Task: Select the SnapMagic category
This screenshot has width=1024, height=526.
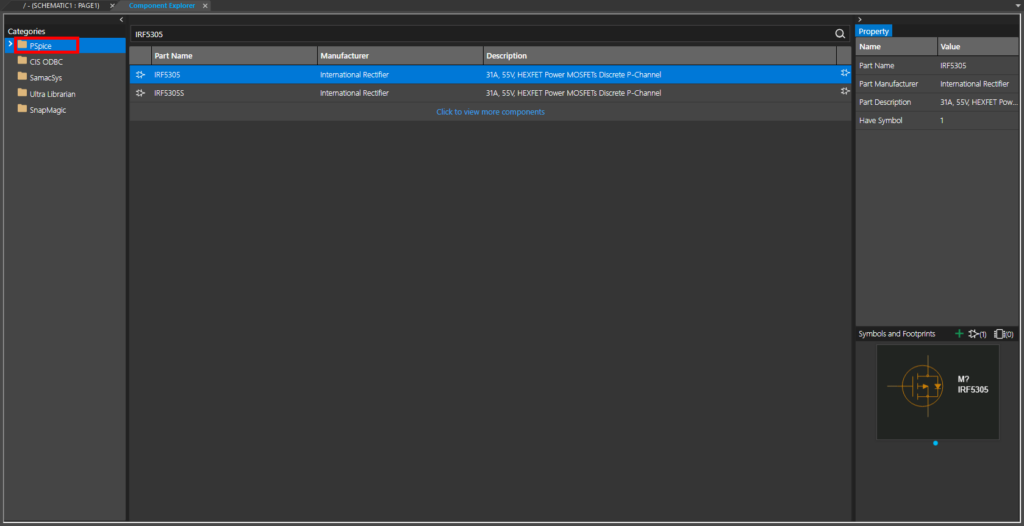Action: (48, 110)
